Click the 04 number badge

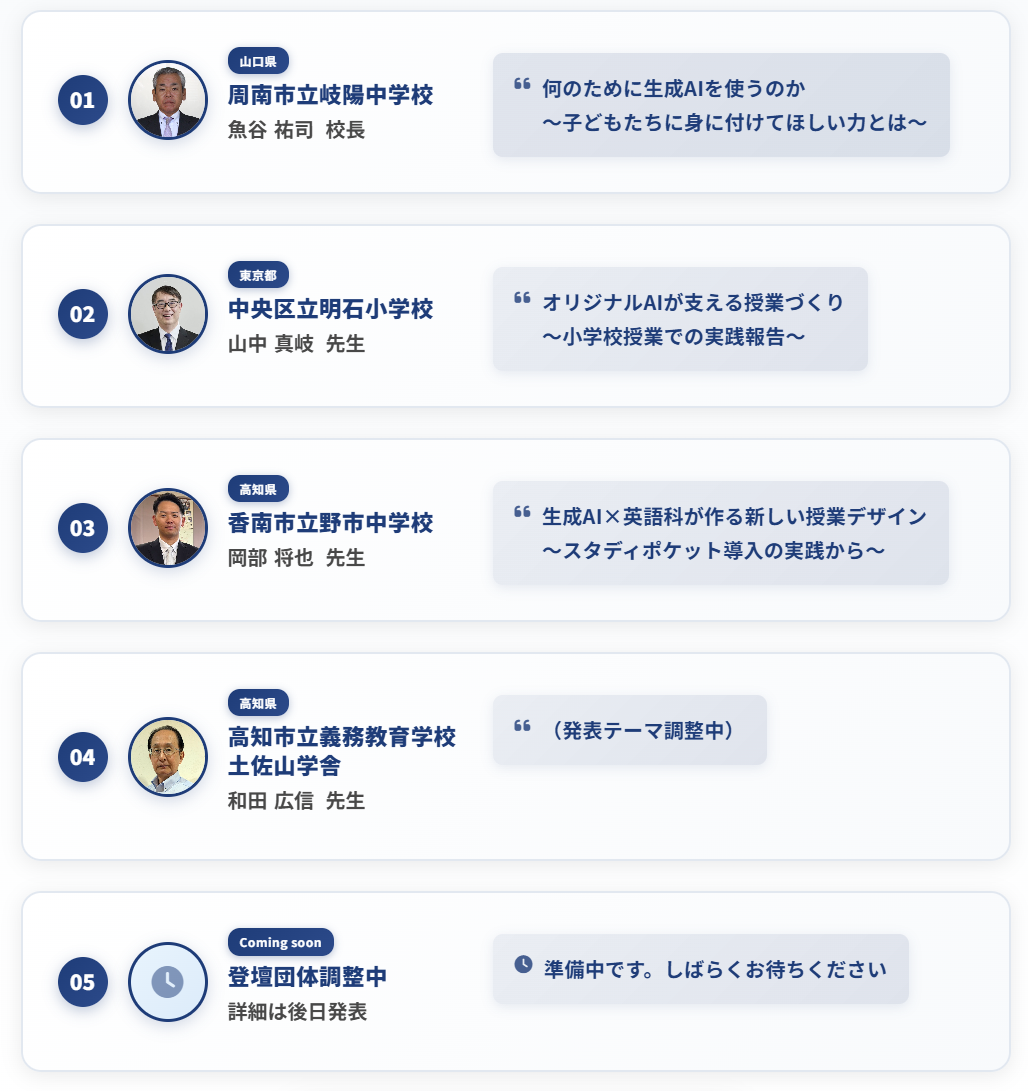pos(82,756)
